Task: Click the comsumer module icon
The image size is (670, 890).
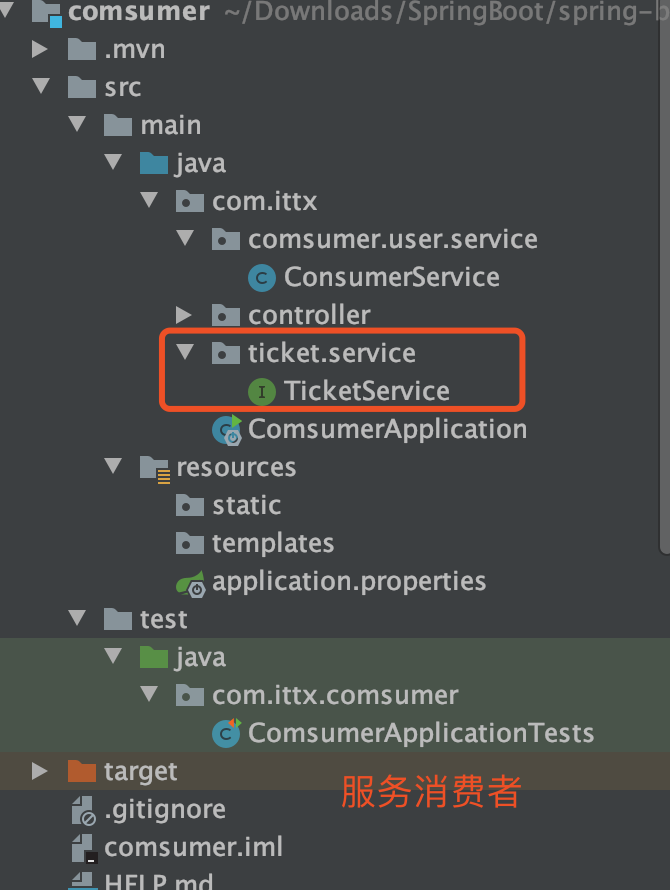Action: (x=47, y=14)
